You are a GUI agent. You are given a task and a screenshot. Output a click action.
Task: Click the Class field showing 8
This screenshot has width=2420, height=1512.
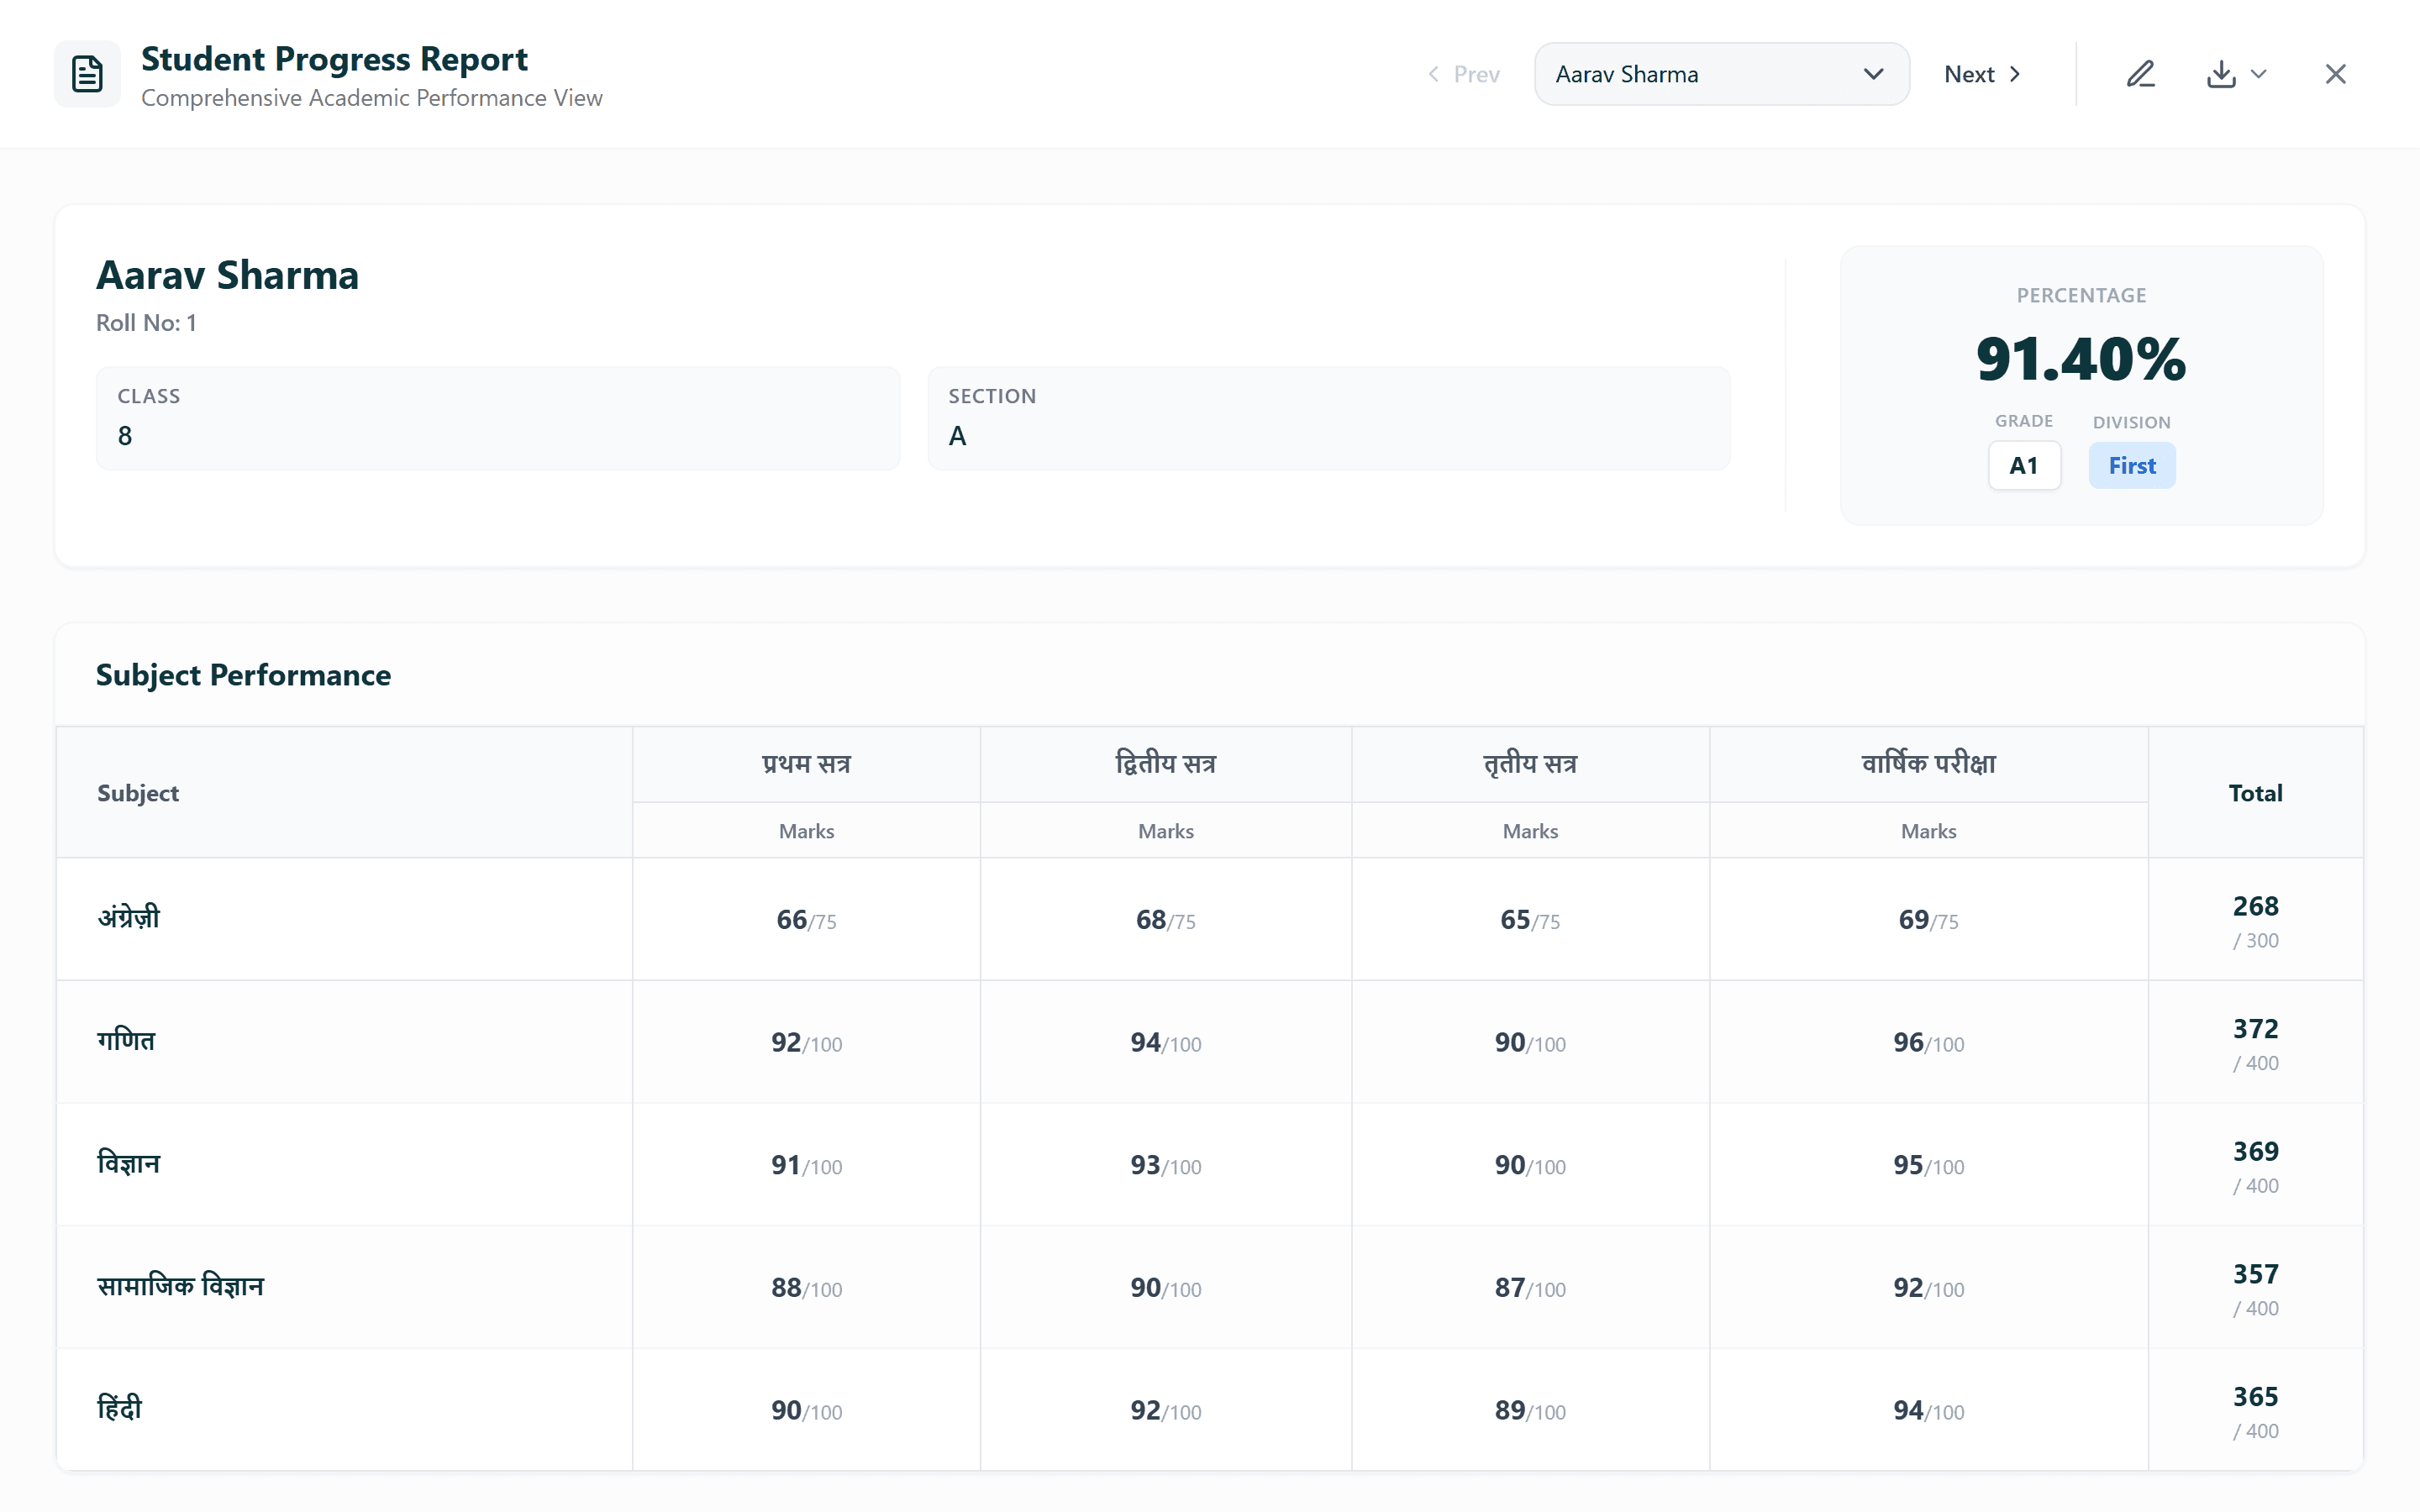(498, 418)
